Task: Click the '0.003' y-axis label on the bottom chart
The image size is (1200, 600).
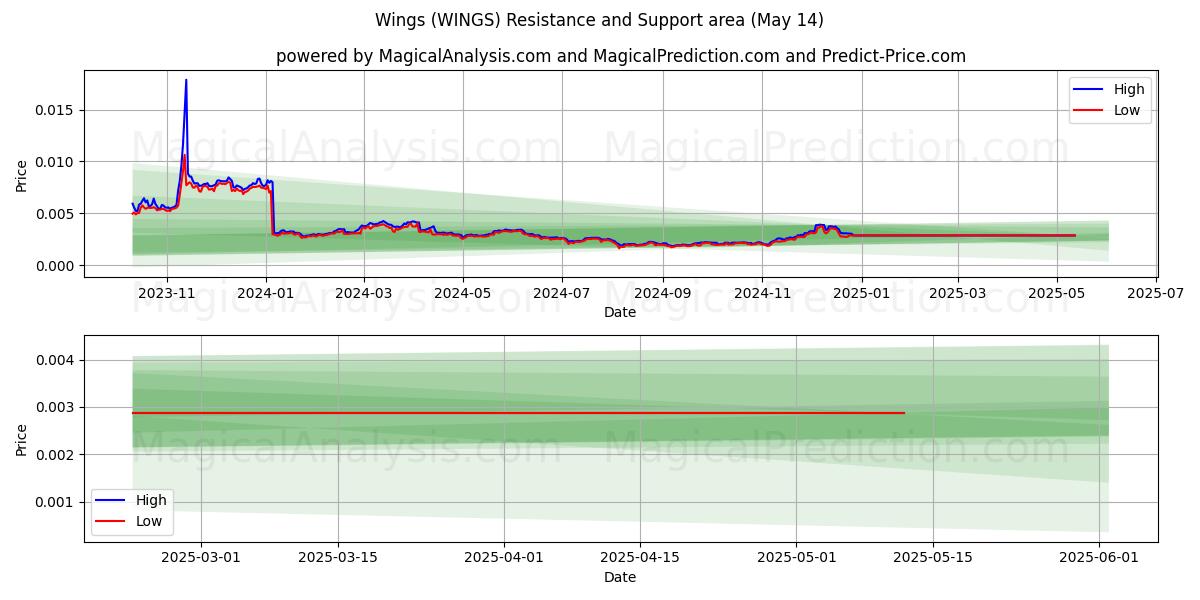Action: click(x=57, y=408)
